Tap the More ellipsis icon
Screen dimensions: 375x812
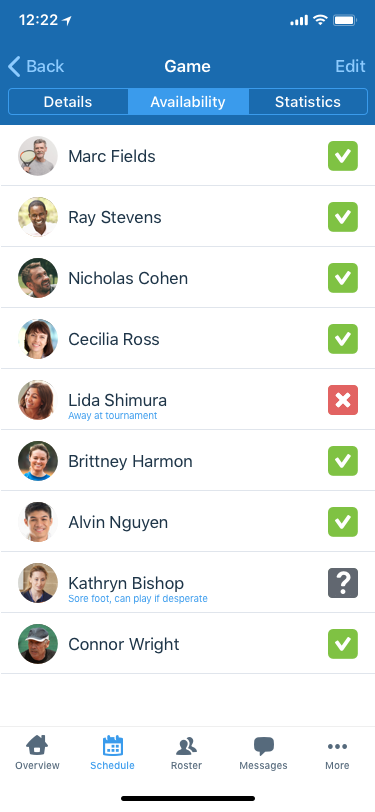pyautogui.click(x=337, y=746)
